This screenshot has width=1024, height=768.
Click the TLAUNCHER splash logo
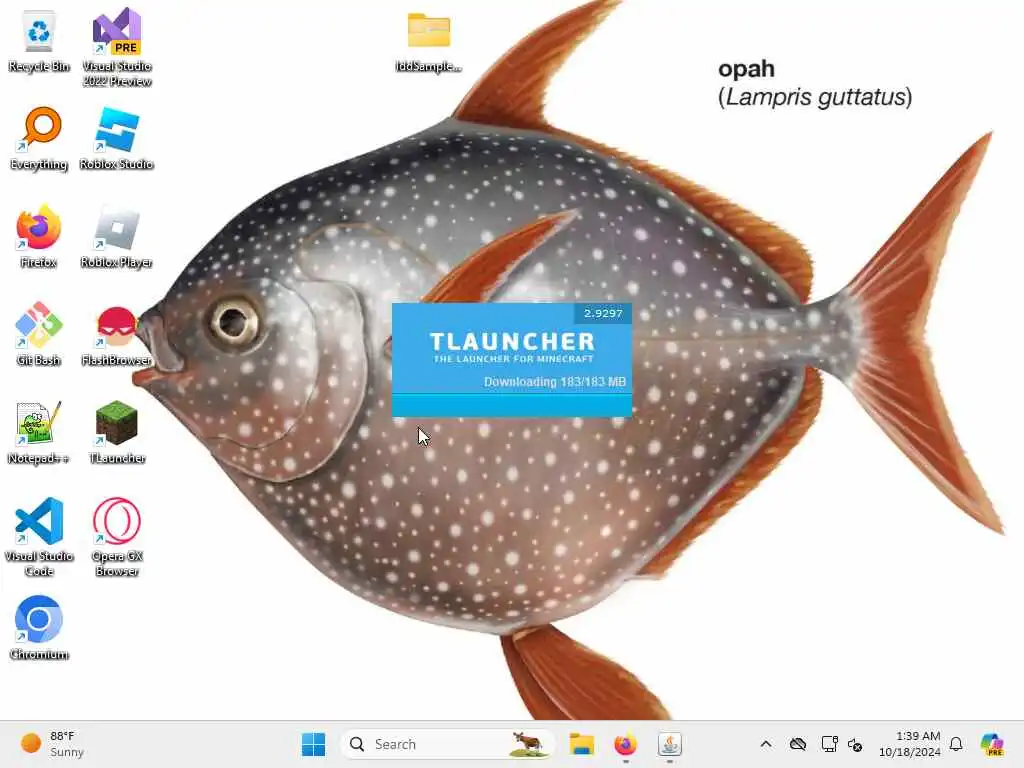[x=513, y=346]
